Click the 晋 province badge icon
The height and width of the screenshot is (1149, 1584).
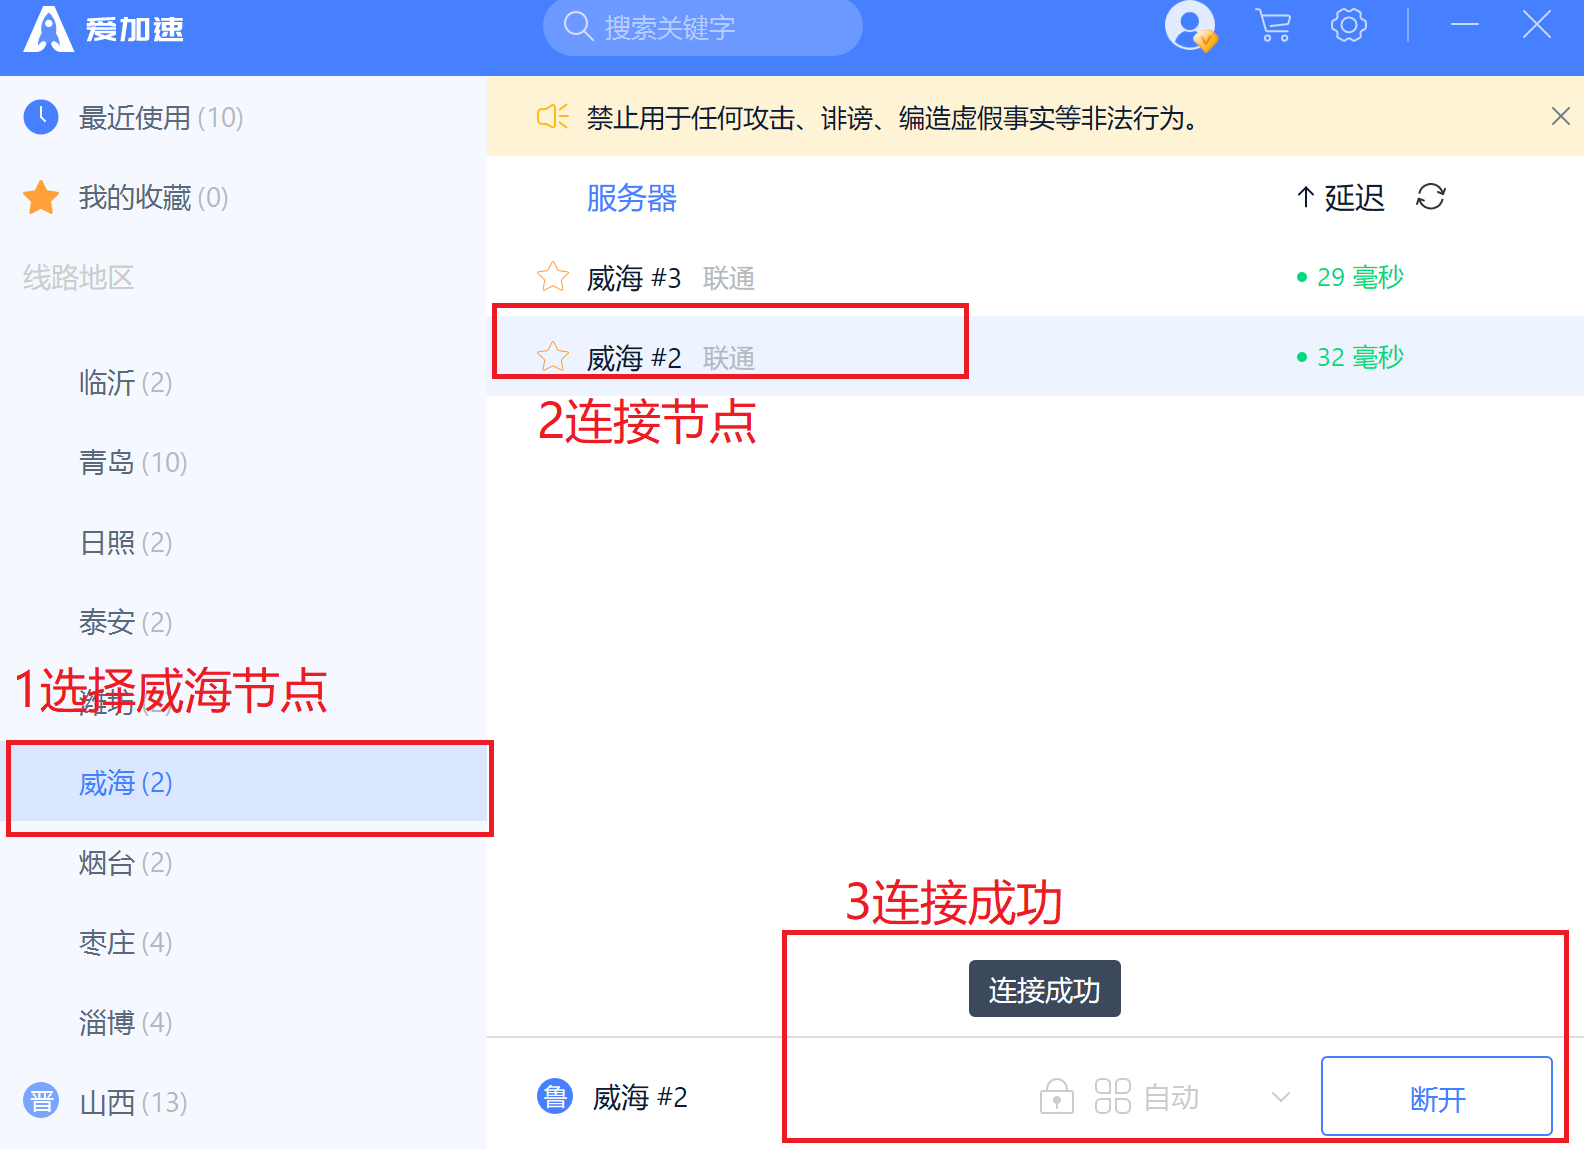click(41, 1101)
